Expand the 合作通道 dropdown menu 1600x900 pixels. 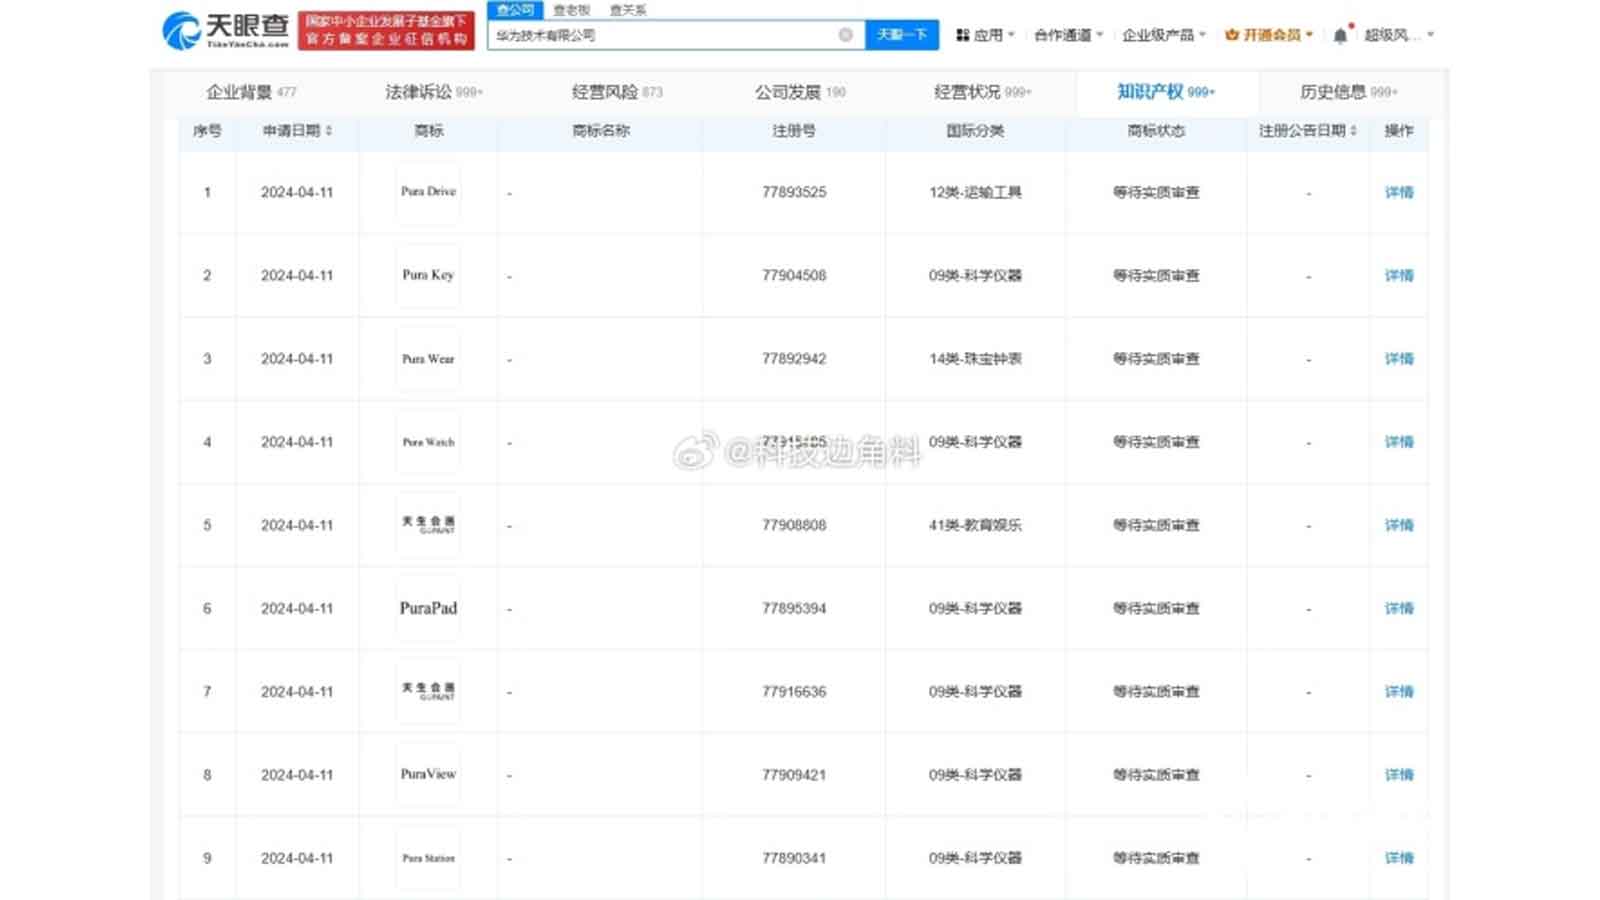pyautogui.click(x=1068, y=35)
